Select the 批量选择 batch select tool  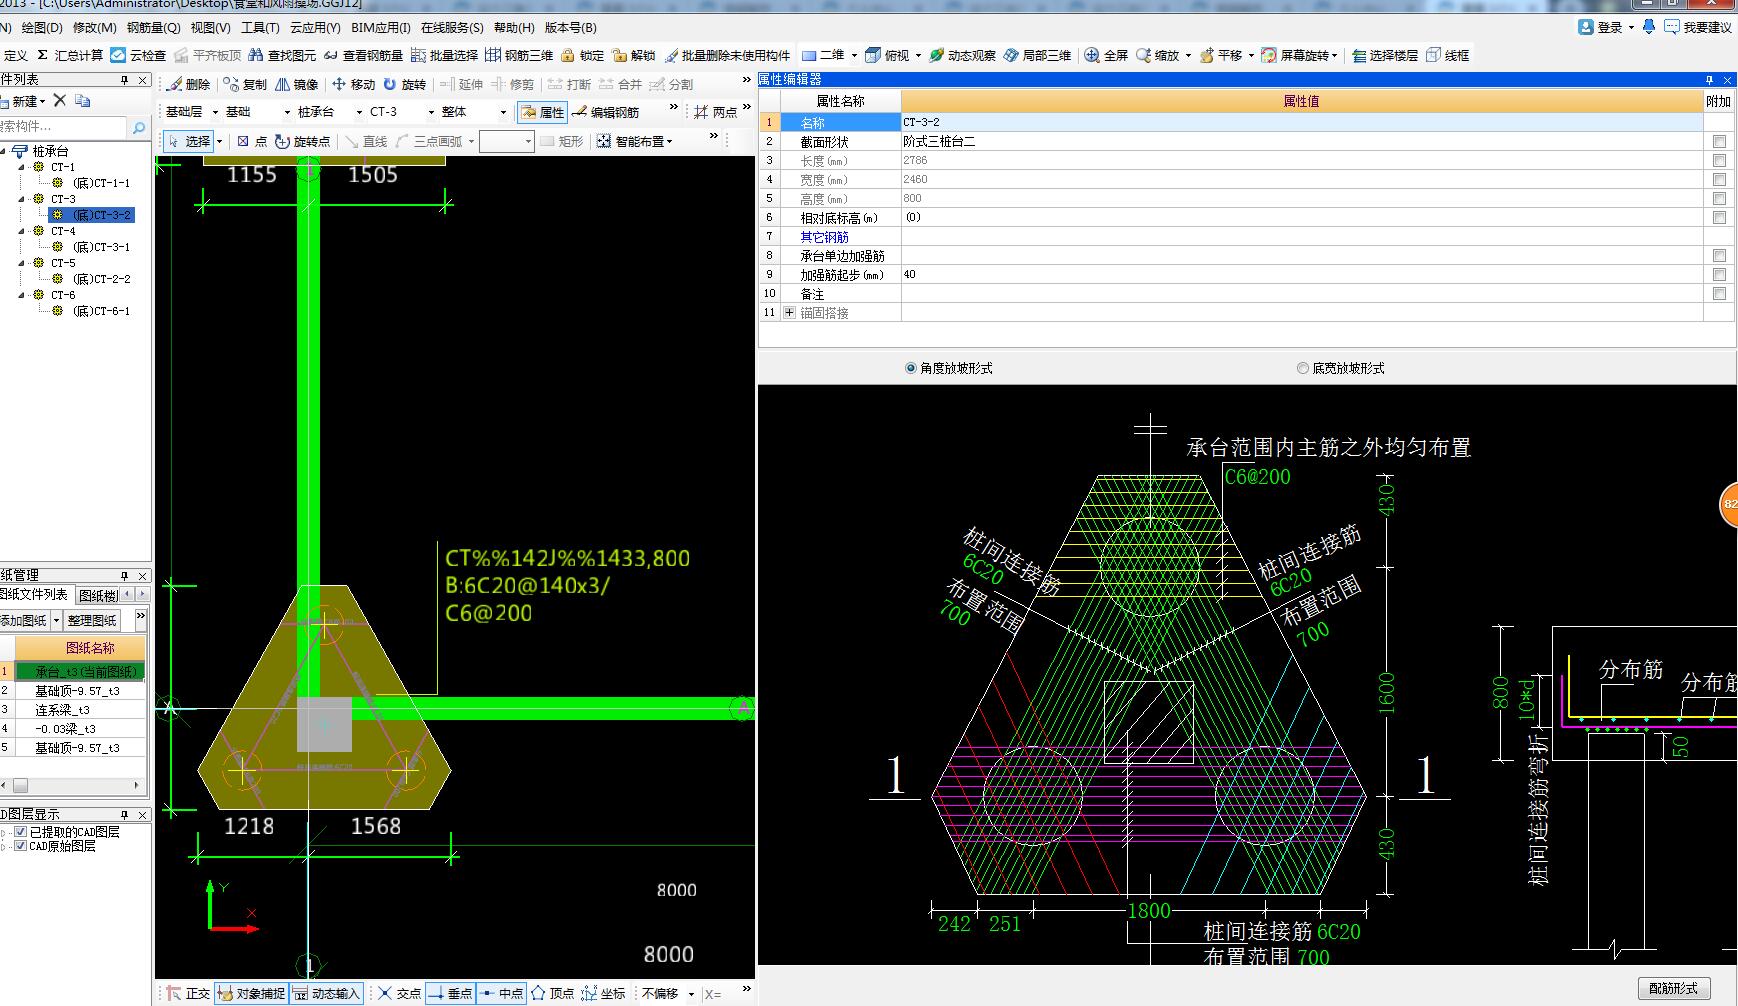(444, 55)
